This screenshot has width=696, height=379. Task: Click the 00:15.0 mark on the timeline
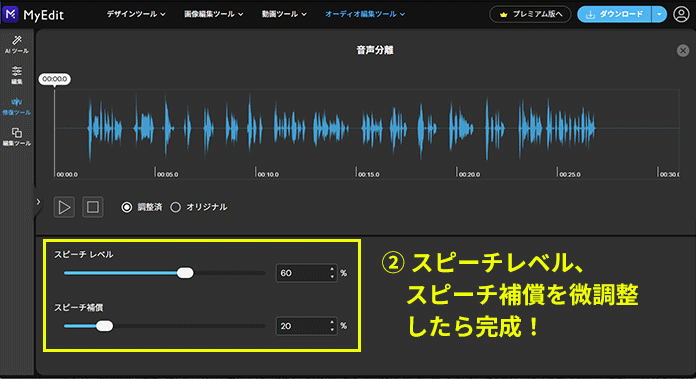[368, 174]
